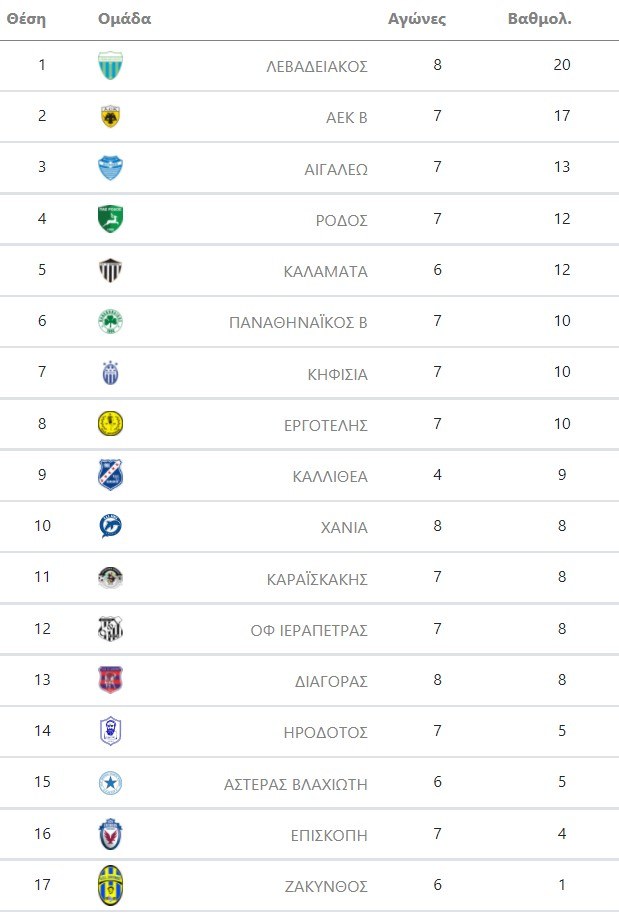Click the ΡΟΔΟΣ green shield crest
The width and height of the screenshot is (619, 915).
pos(110,219)
